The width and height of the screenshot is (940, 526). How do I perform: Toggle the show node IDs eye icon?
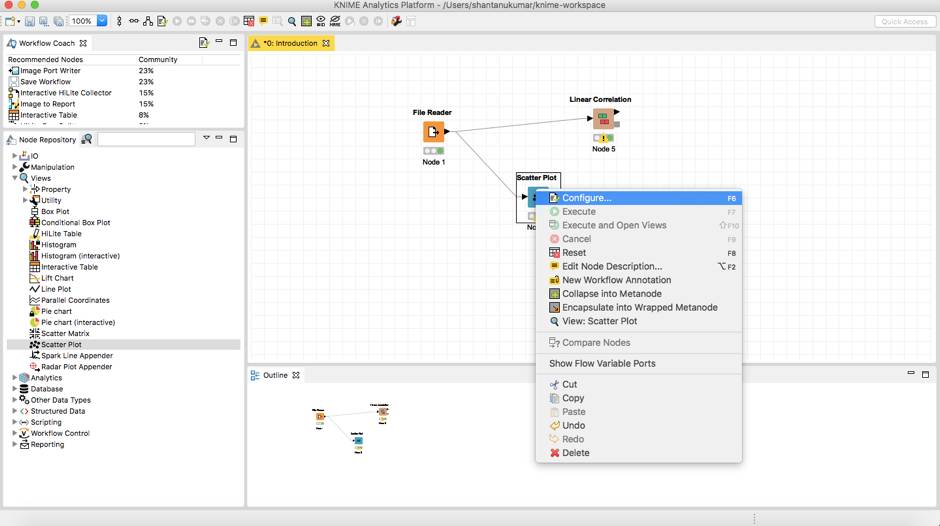(321, 21)
